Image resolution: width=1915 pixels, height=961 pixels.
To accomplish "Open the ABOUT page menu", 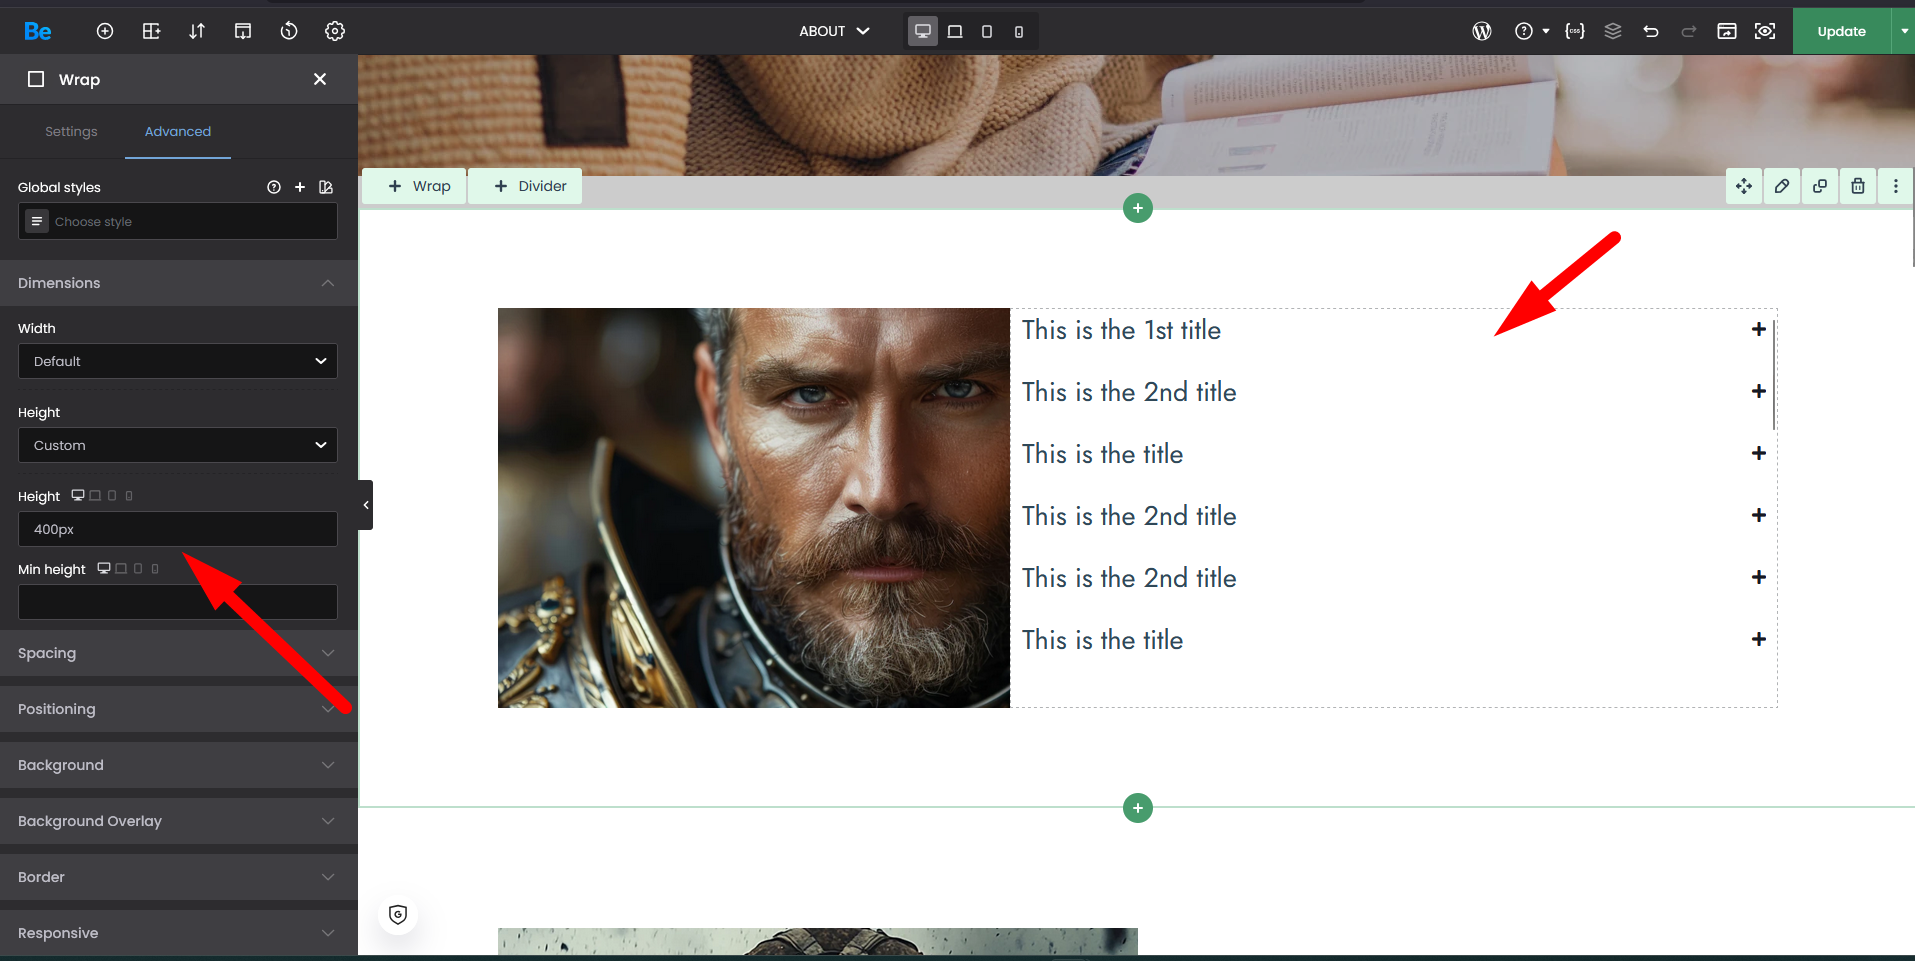I will (834, 31).
